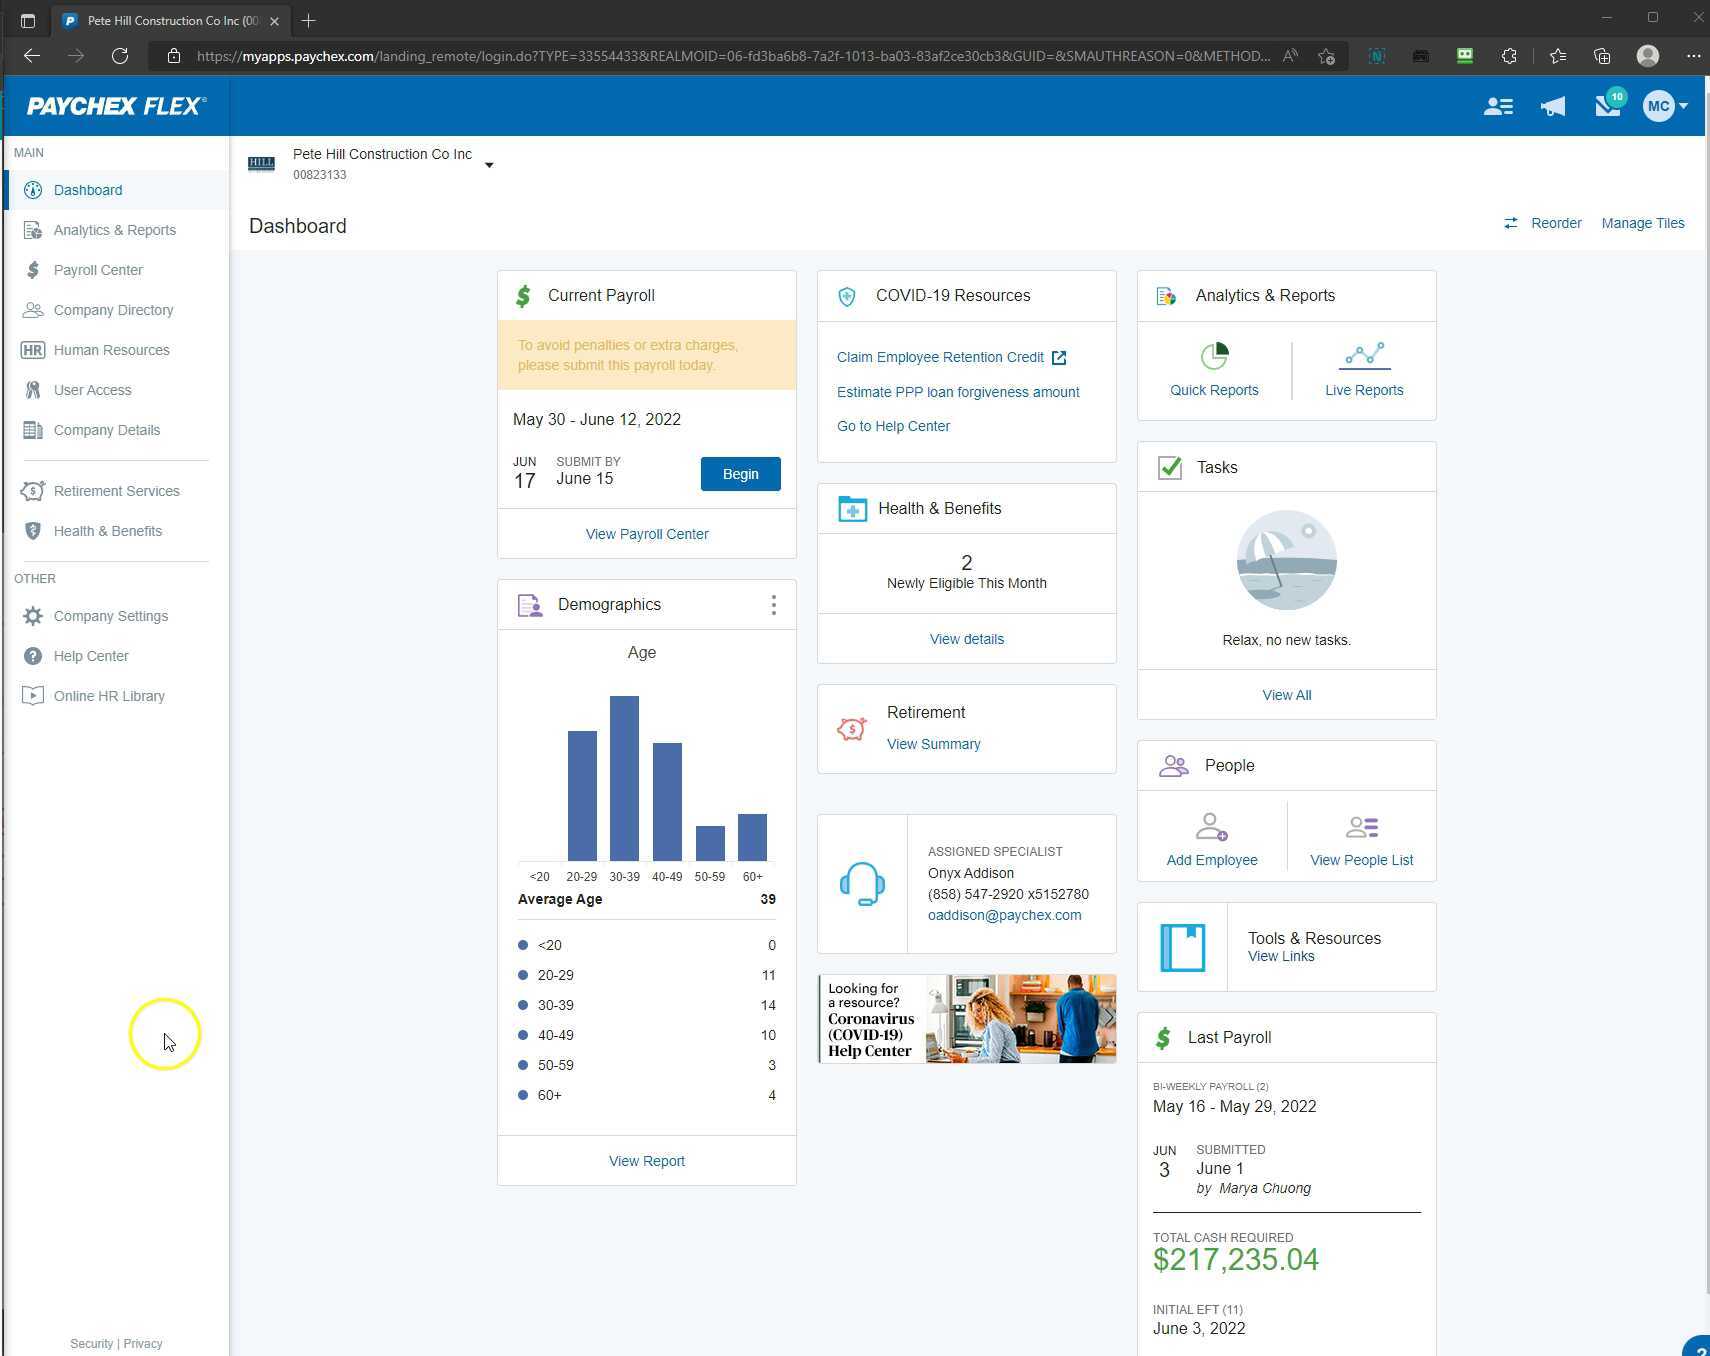Click the 30-39 age bar in chart
1710x1356 pixels.
tap(624, 778)
